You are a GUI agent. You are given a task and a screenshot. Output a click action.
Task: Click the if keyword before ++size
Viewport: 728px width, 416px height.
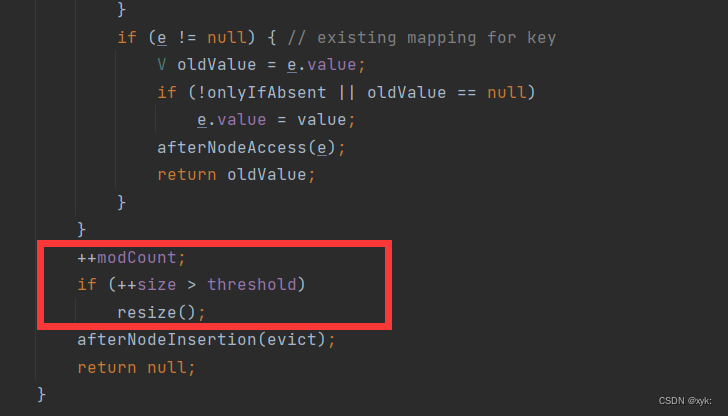pyautogui.click(x=87, y=284)
